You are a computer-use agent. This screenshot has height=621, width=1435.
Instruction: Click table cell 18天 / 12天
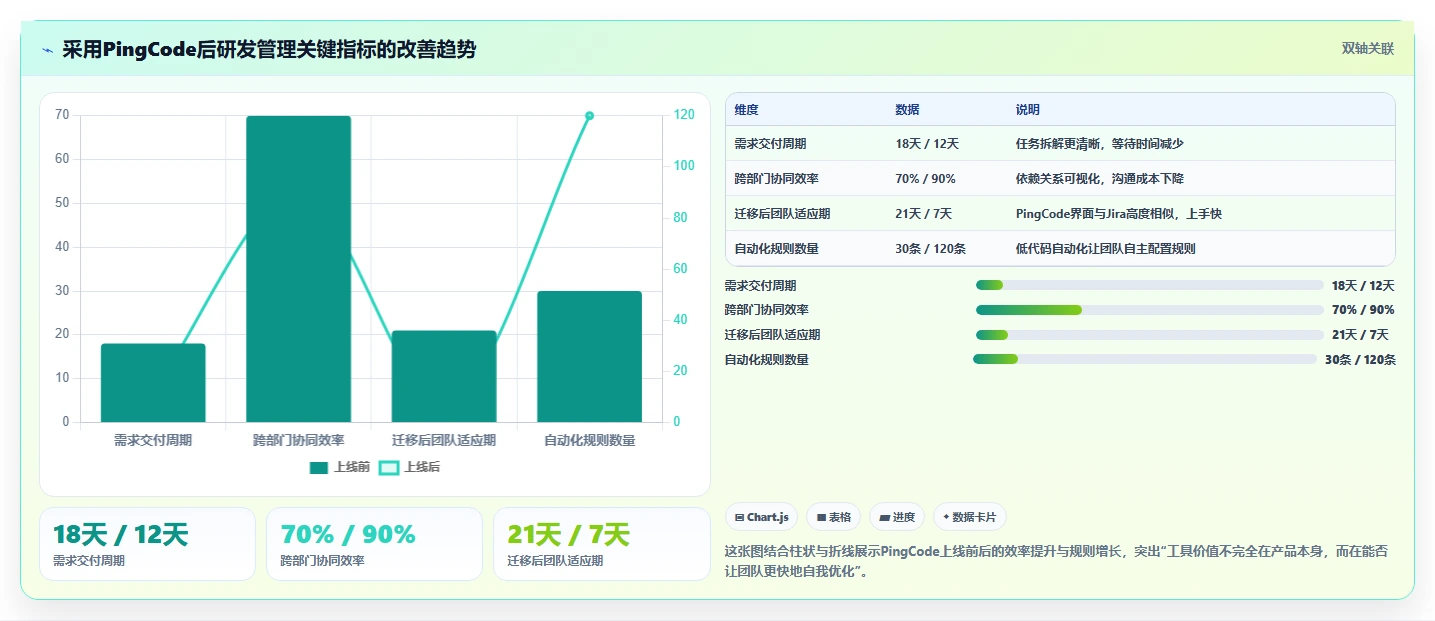pos(927,144)
